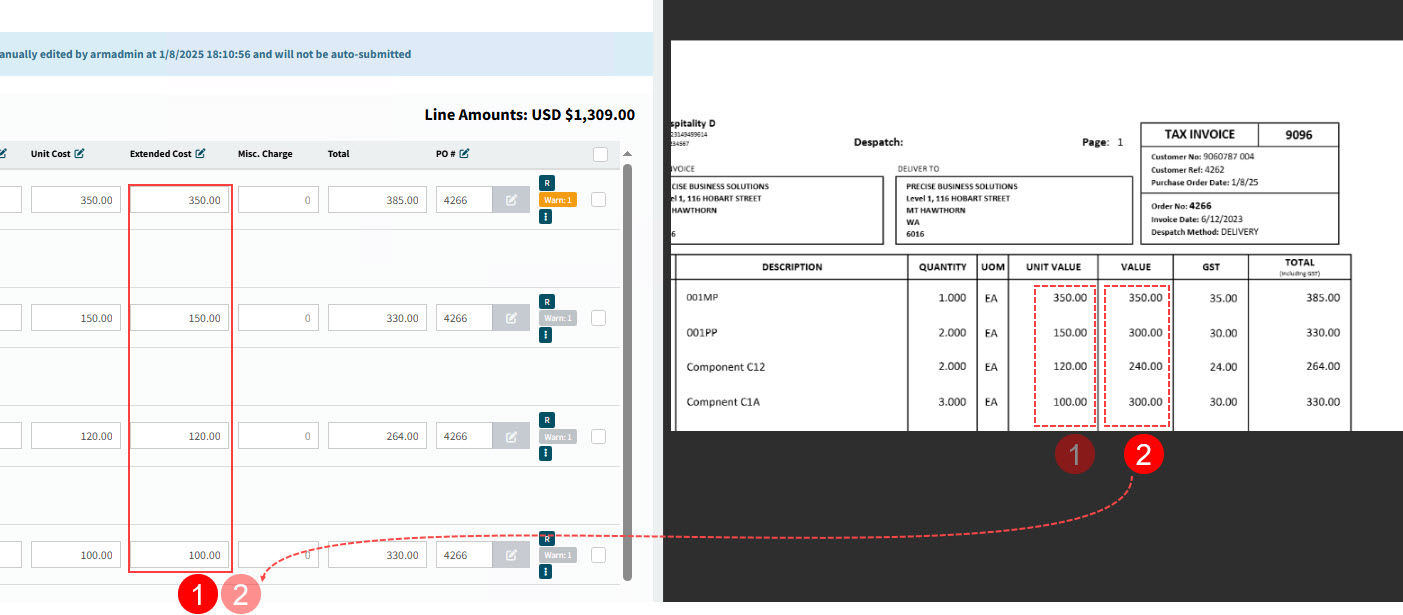Viewport: 1403px width, 615px height.
Task: Select the checkbox for the 264.00 total row
Action: [599, 436]
